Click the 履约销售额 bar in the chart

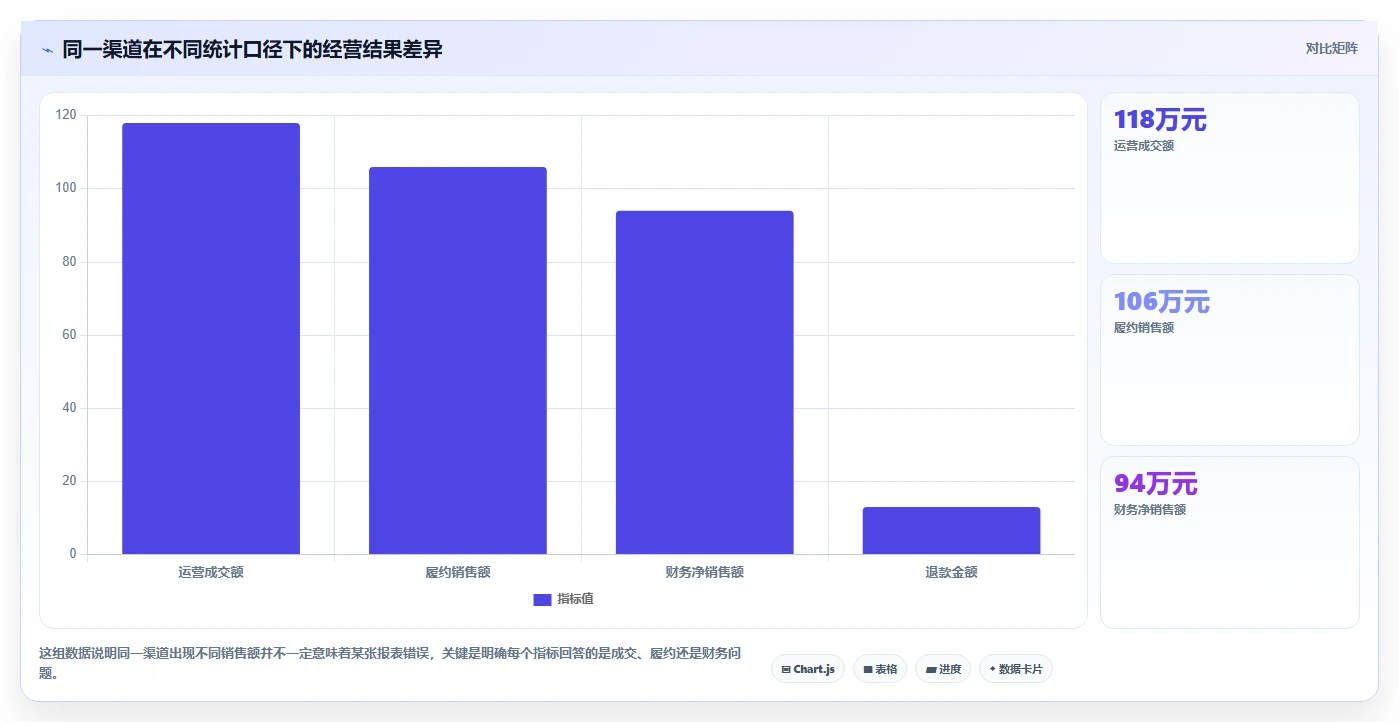tap(458, 360)
